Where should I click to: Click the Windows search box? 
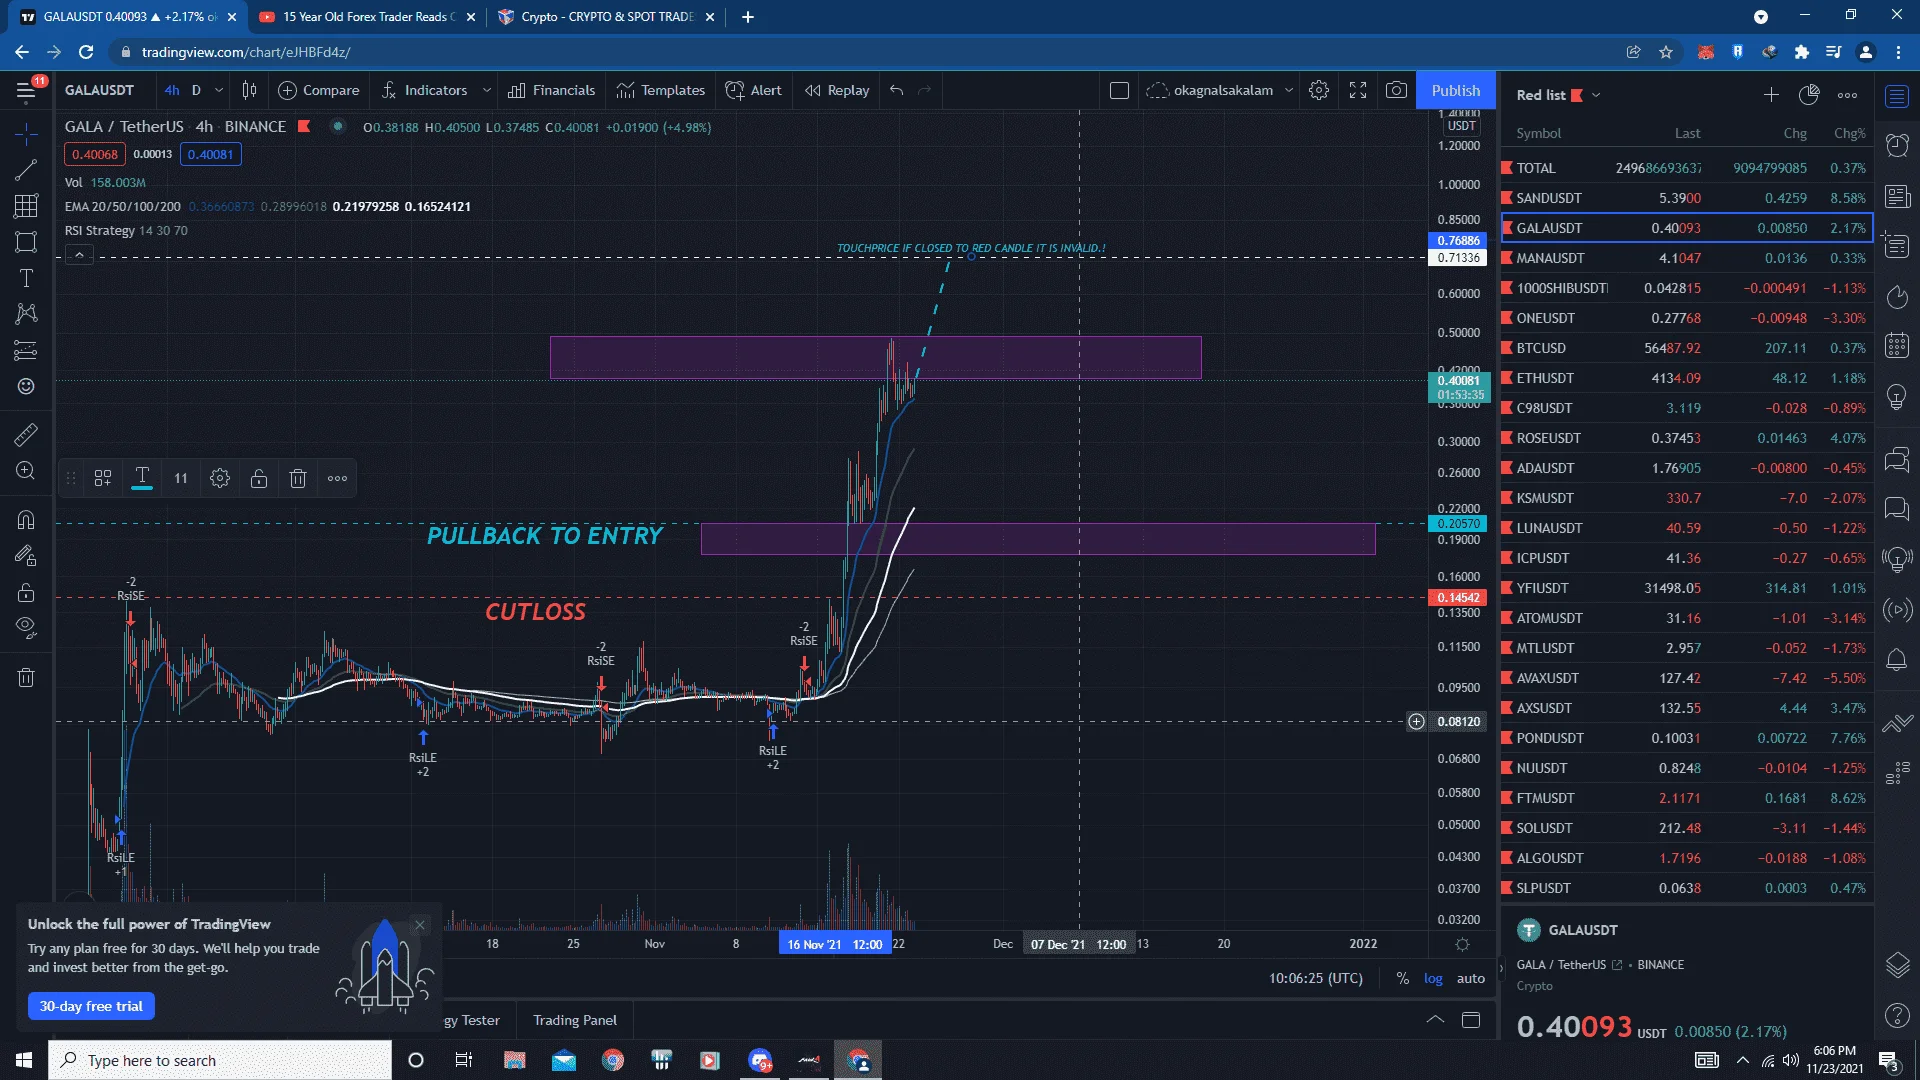click(220, 1060)
